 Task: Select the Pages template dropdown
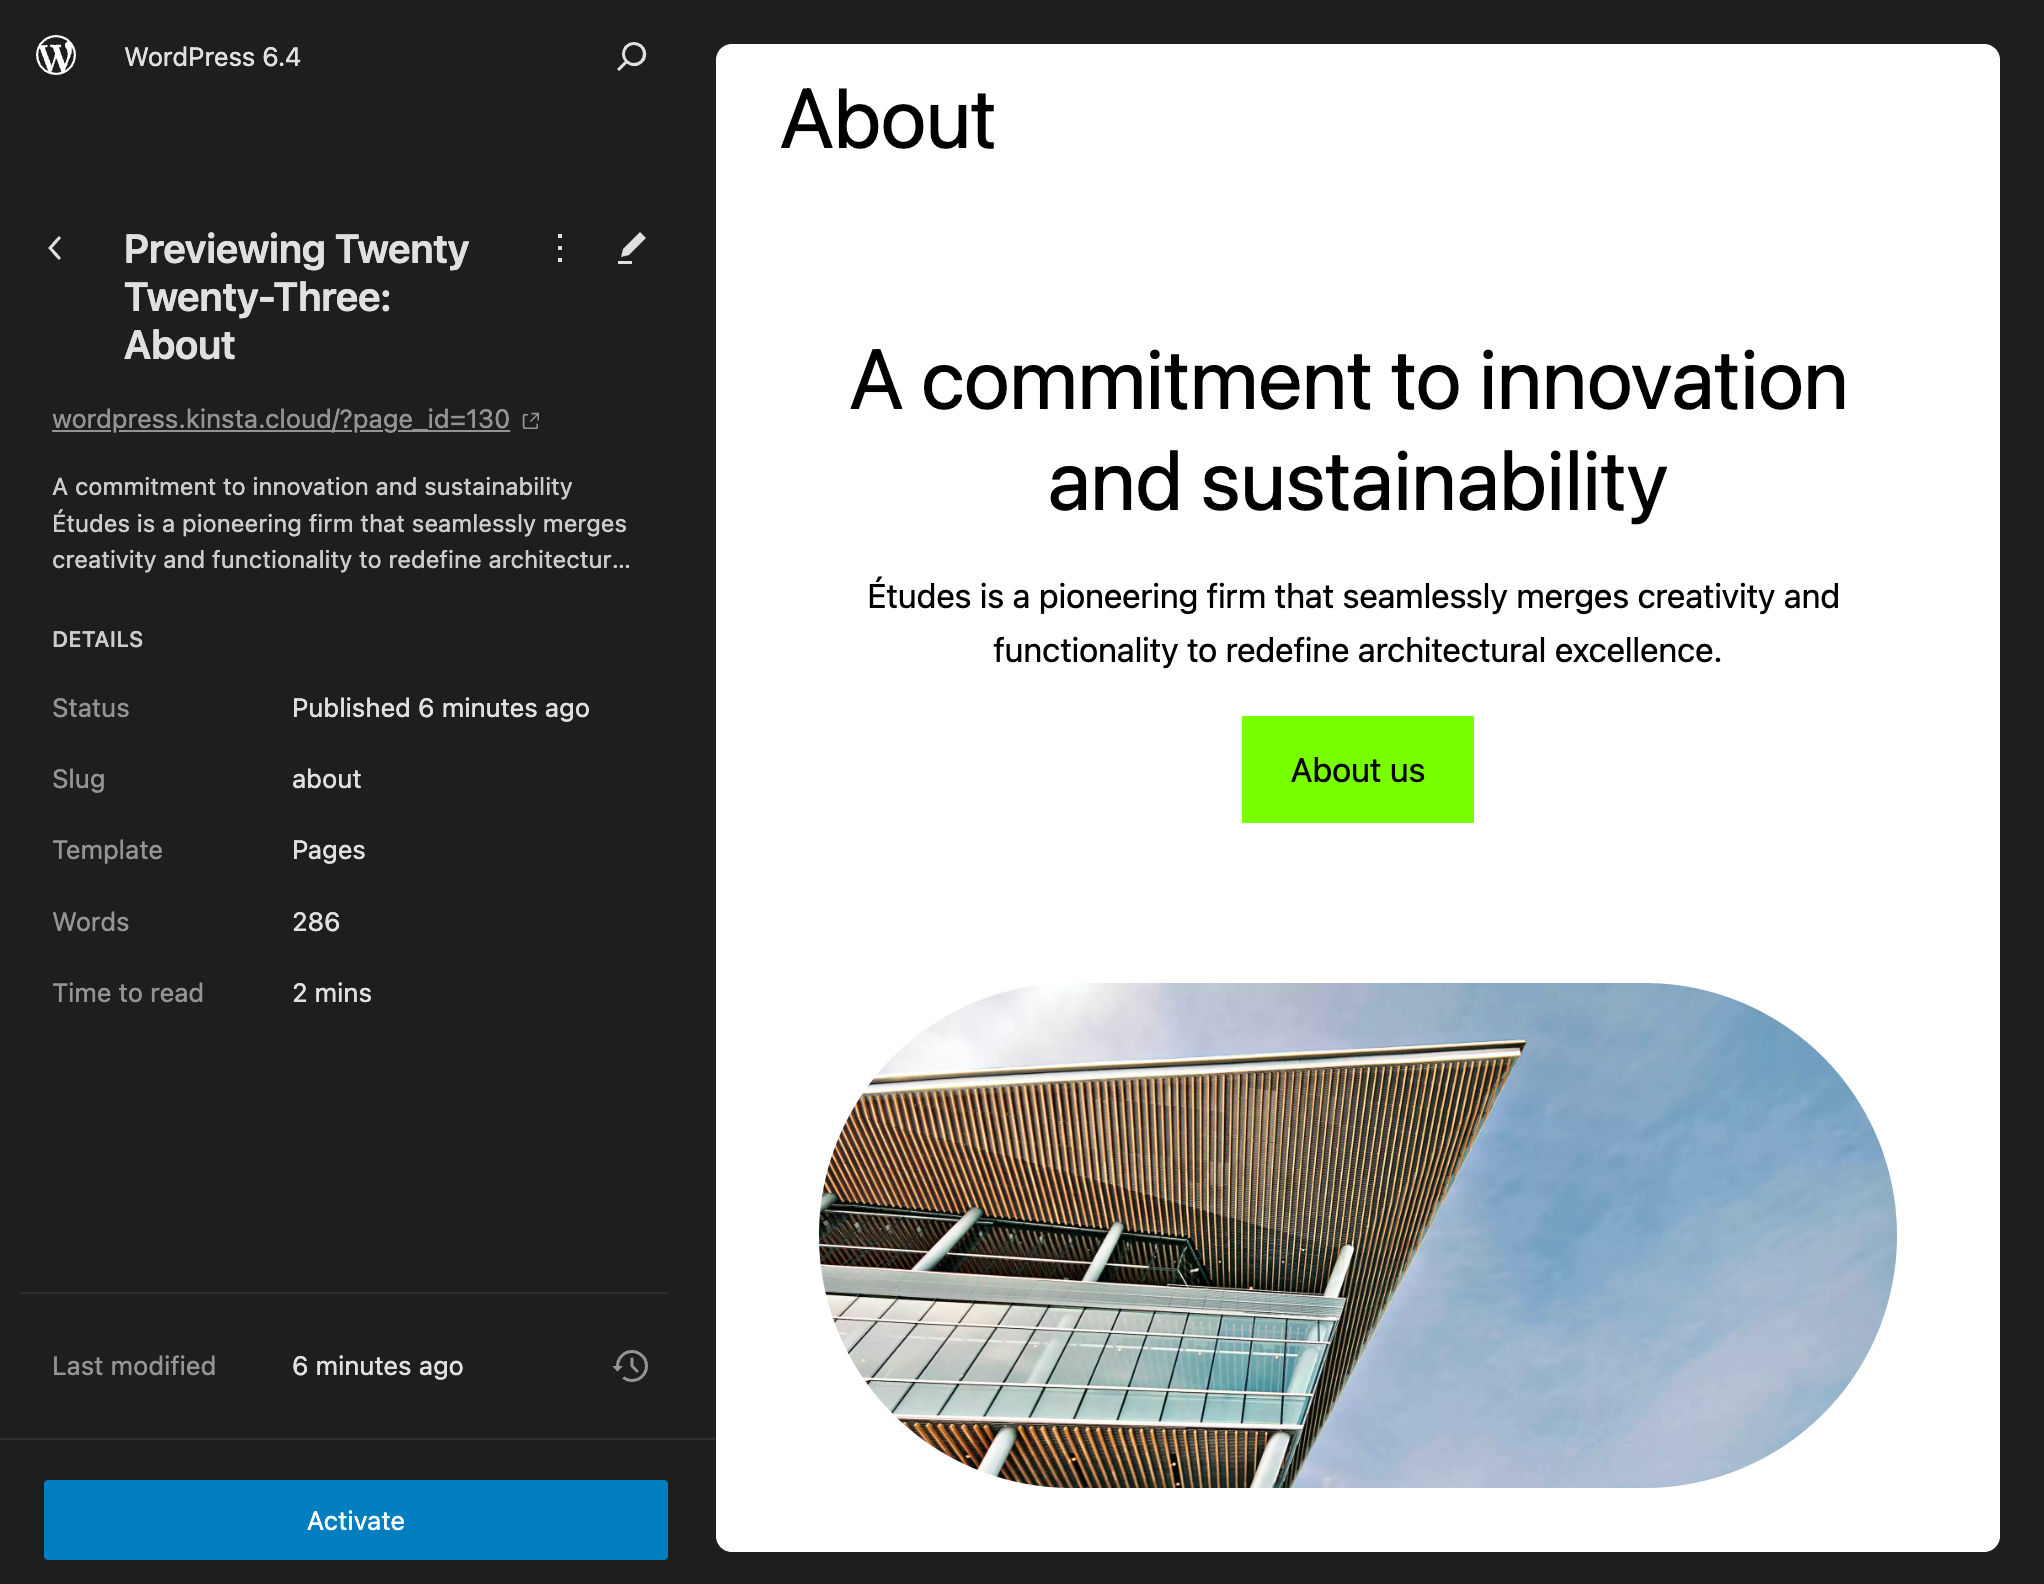tap(328, 851)
